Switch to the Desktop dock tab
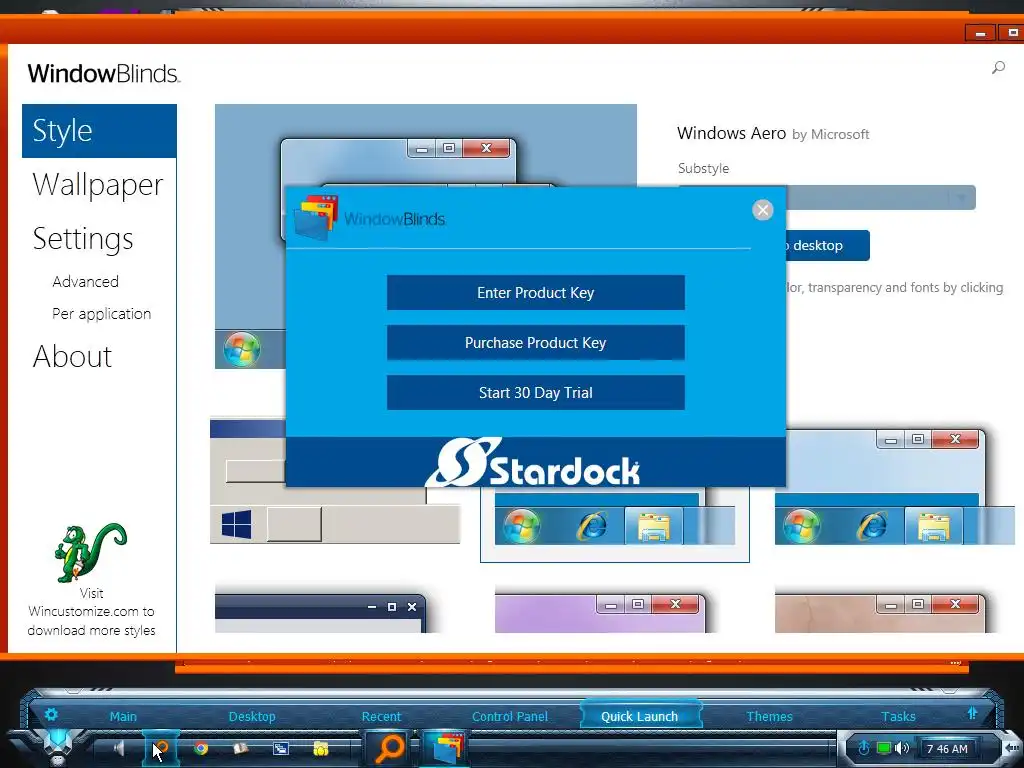The width and height of the screenshot is (1024, 768). pos(252,716)
